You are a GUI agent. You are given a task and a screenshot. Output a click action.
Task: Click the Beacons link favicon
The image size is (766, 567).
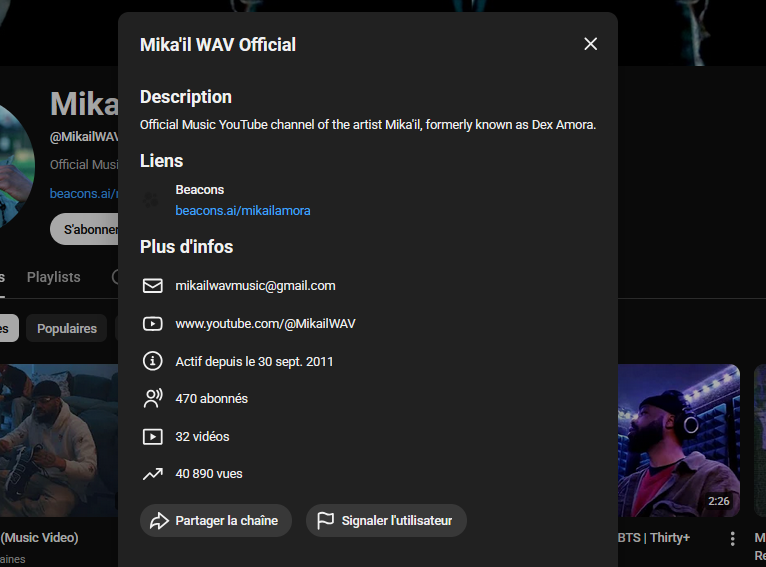click(152, 200)
